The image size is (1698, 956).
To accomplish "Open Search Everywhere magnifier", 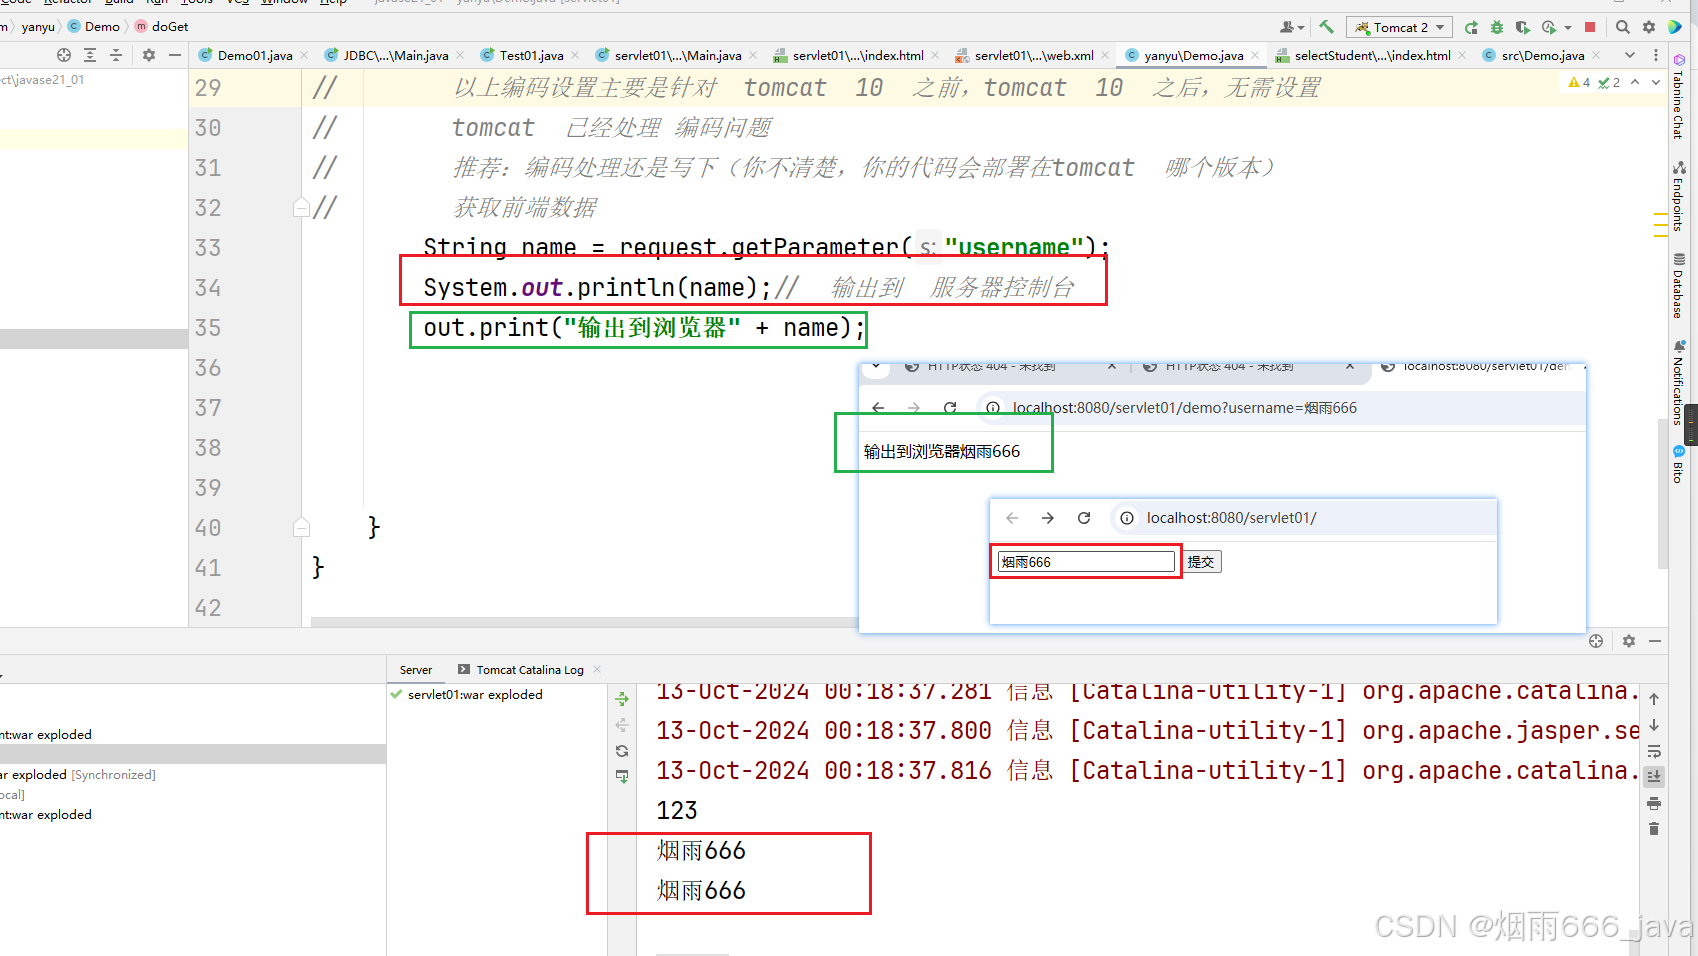I will 1623,27.
